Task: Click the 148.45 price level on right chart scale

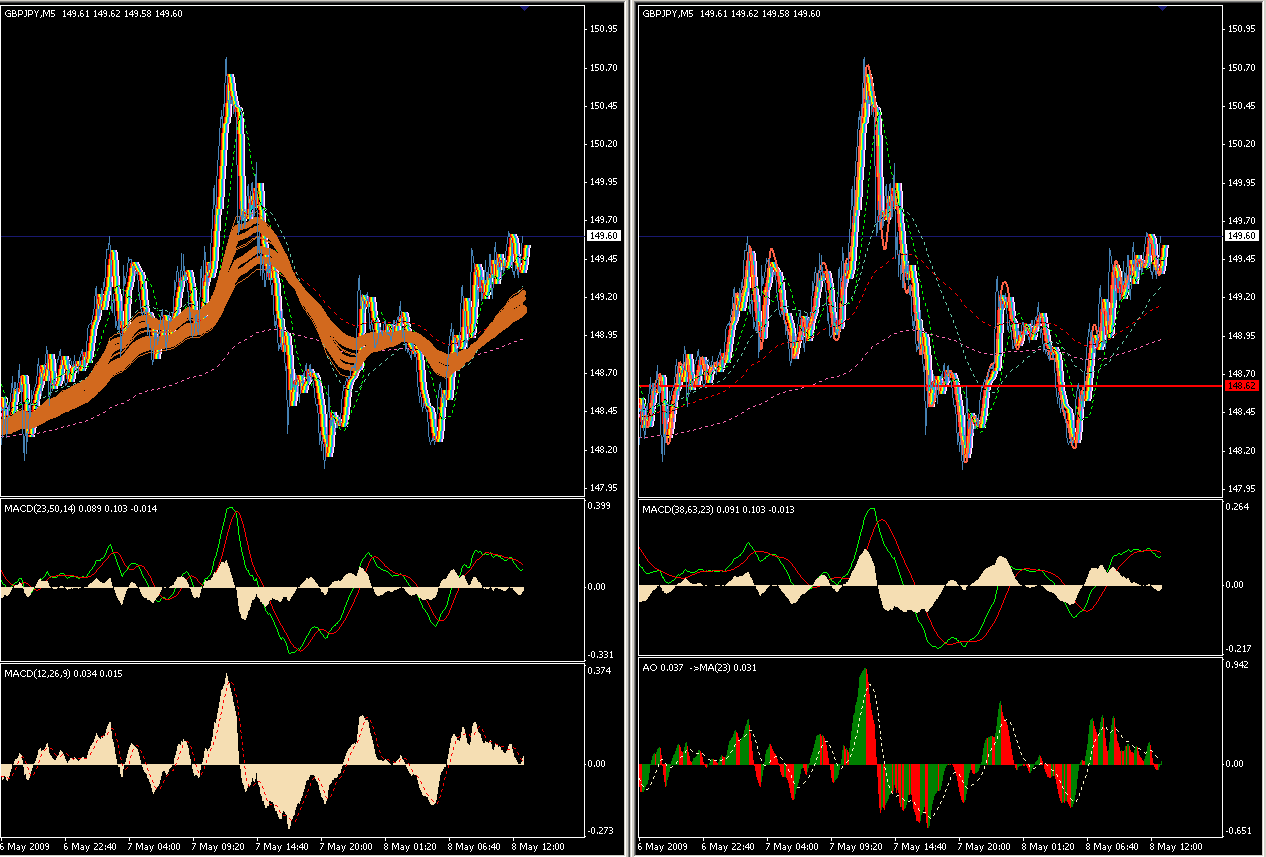Action: tap(1242, 412)
